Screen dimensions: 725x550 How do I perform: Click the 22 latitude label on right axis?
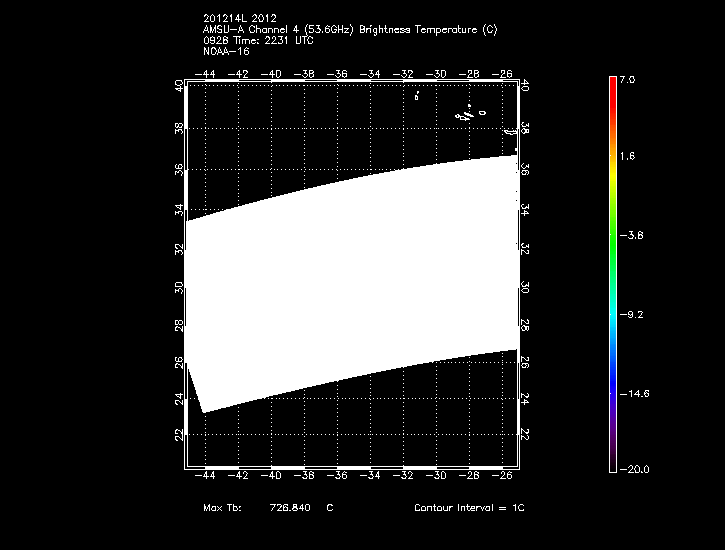pos(526,433)
